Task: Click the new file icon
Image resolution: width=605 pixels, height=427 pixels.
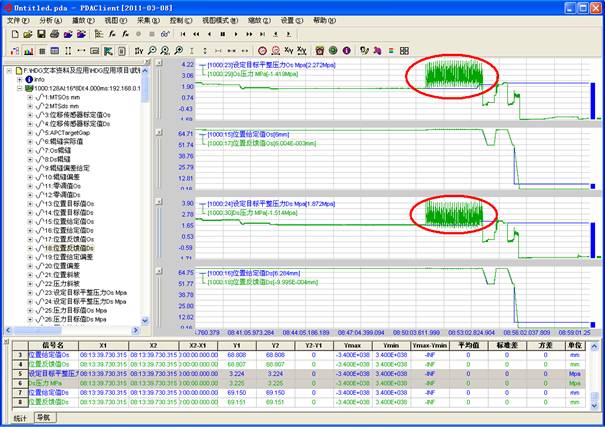Action: 14,34
